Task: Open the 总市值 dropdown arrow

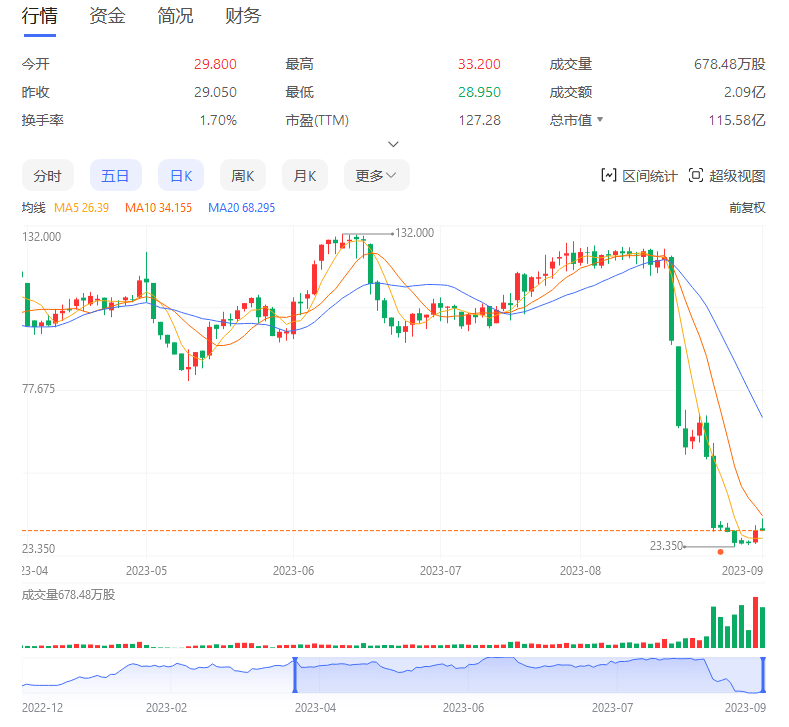Action: [601, 120]
